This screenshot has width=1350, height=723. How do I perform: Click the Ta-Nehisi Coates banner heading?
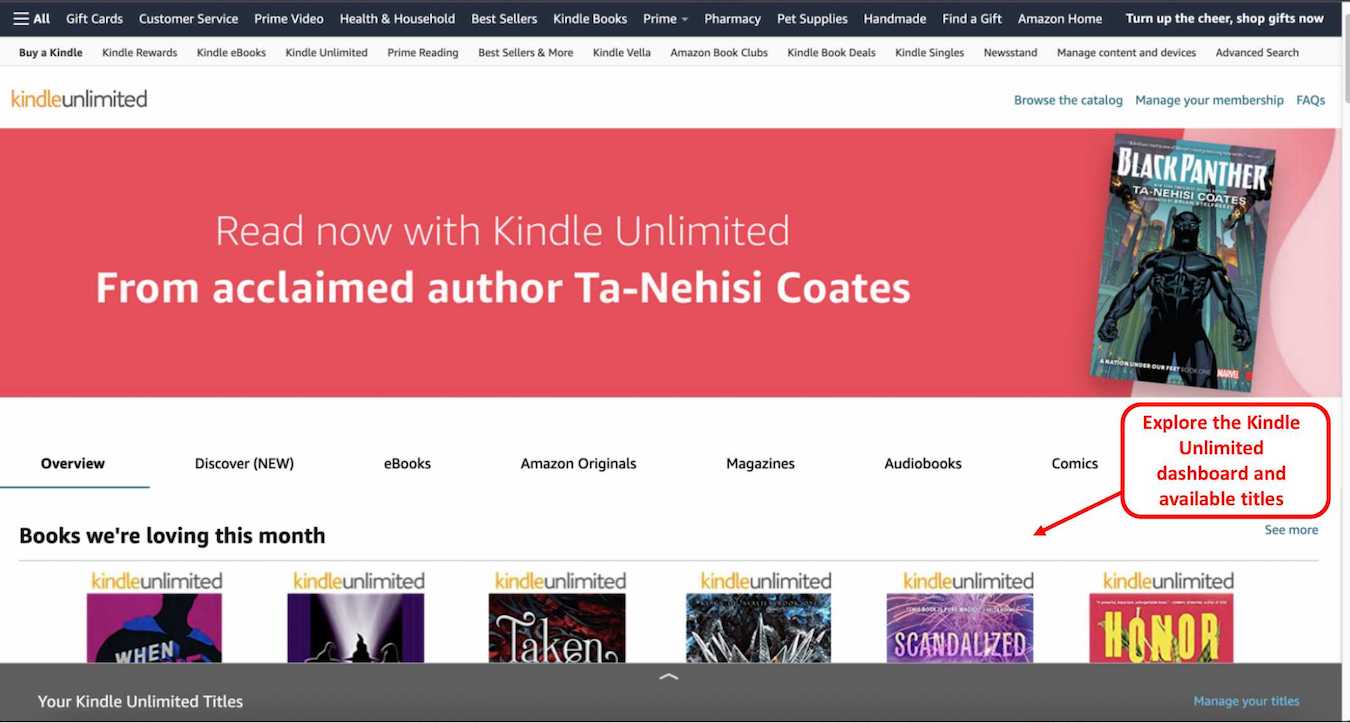[x=503, y=288]
